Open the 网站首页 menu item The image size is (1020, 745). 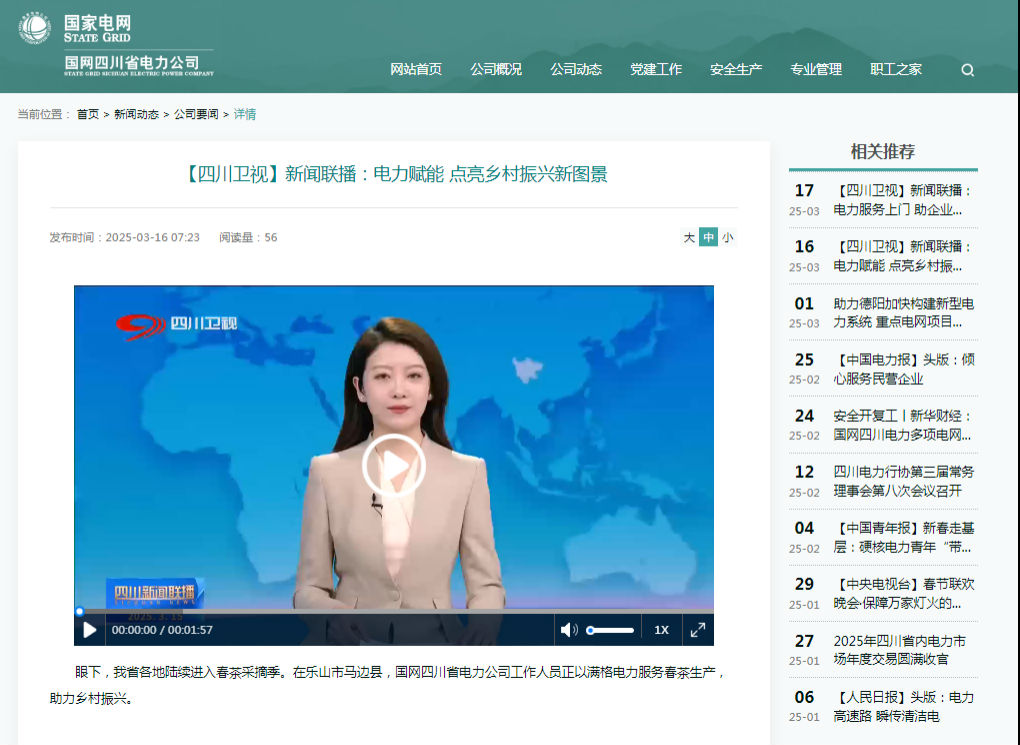pyautogui.click(x=416, y=69)
